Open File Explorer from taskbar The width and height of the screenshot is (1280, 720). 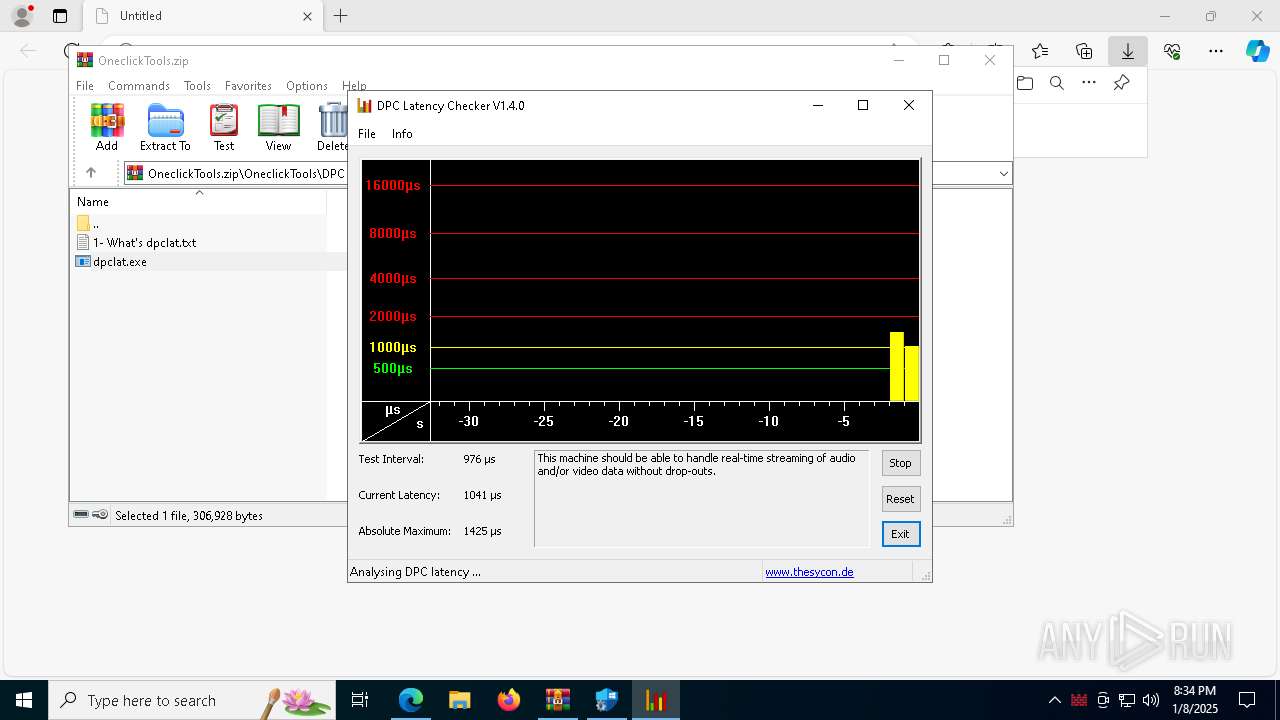click(460, 700)
